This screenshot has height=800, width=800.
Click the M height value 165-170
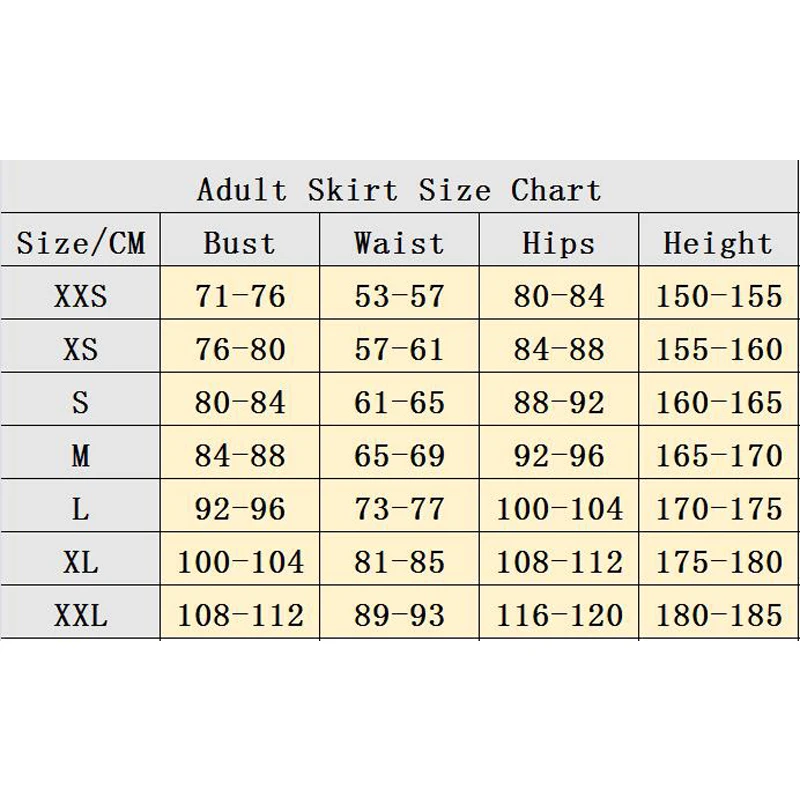tap(718, 456)
